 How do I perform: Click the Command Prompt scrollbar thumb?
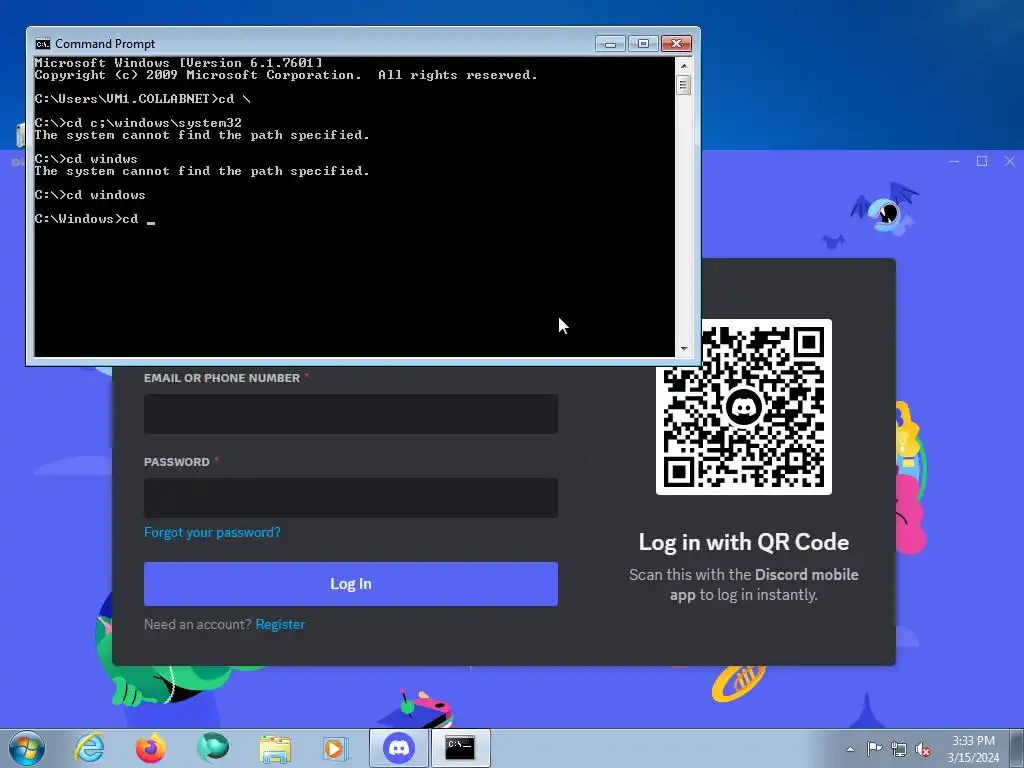pyautogui.click(x=684, y=85)
